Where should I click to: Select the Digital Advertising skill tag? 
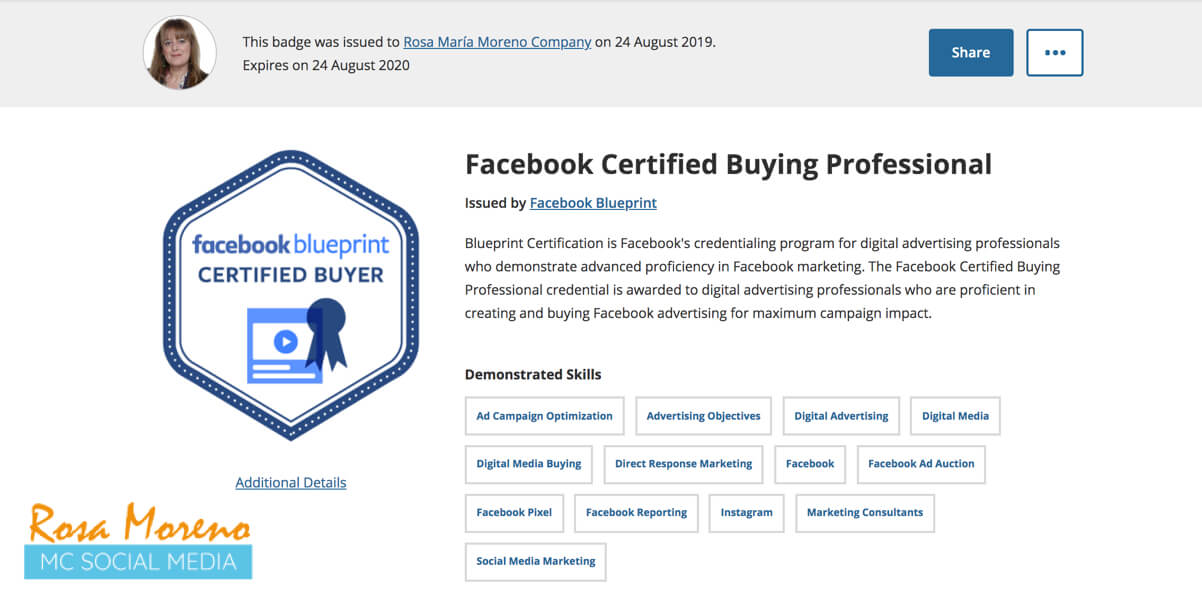click(x=841, y=415)
